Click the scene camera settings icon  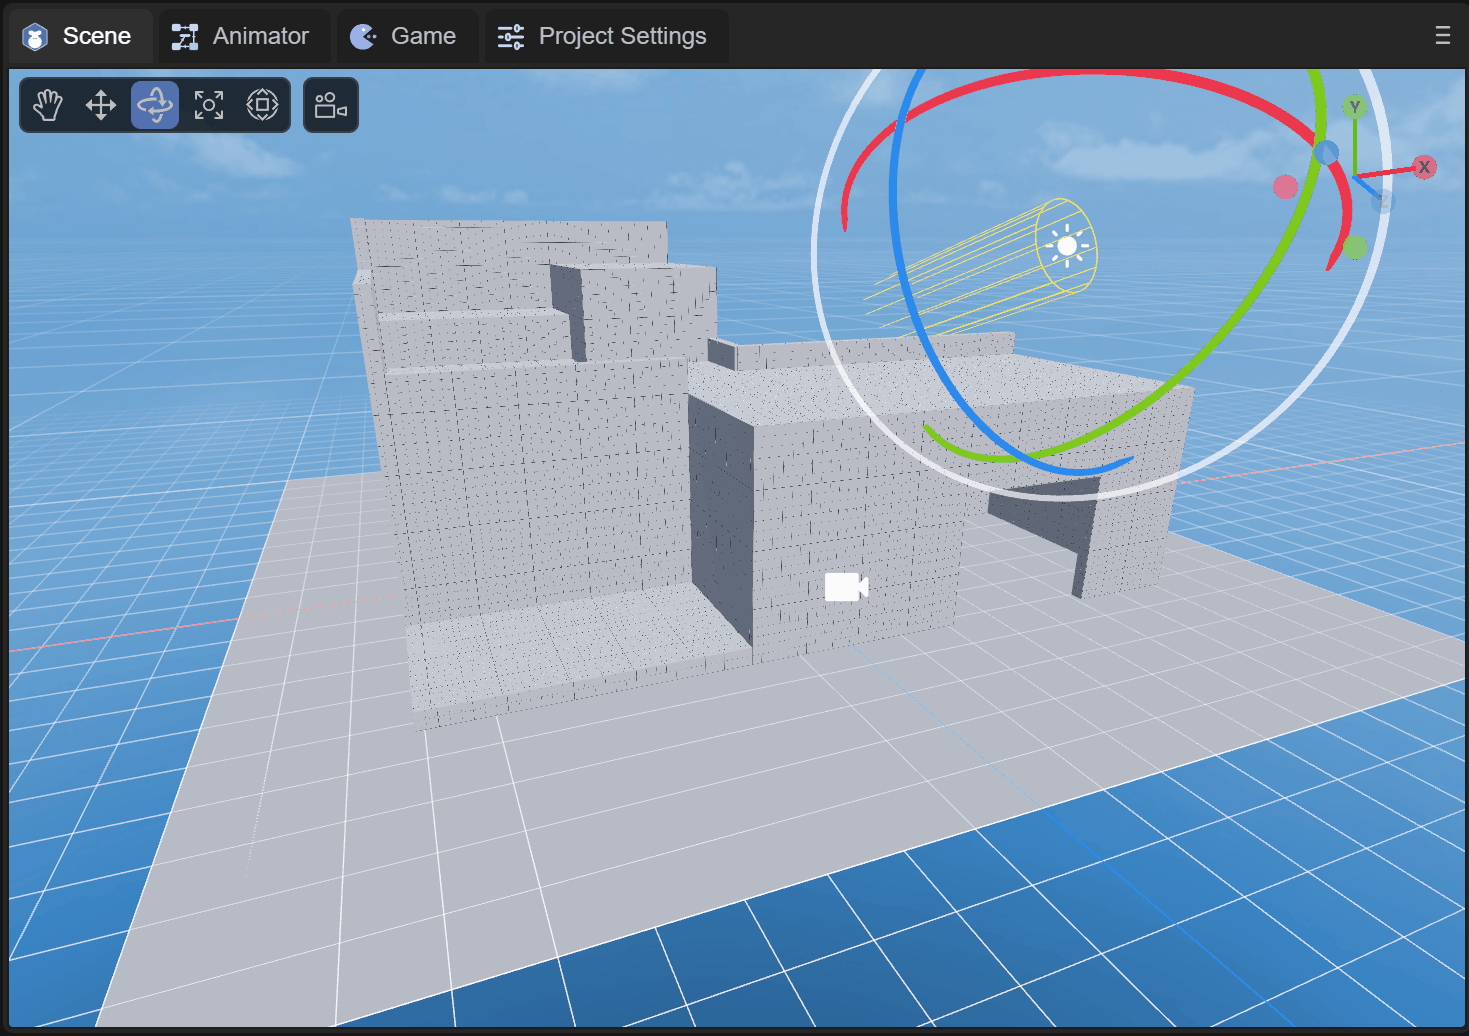pyautogui.click(x=330, y=105)
